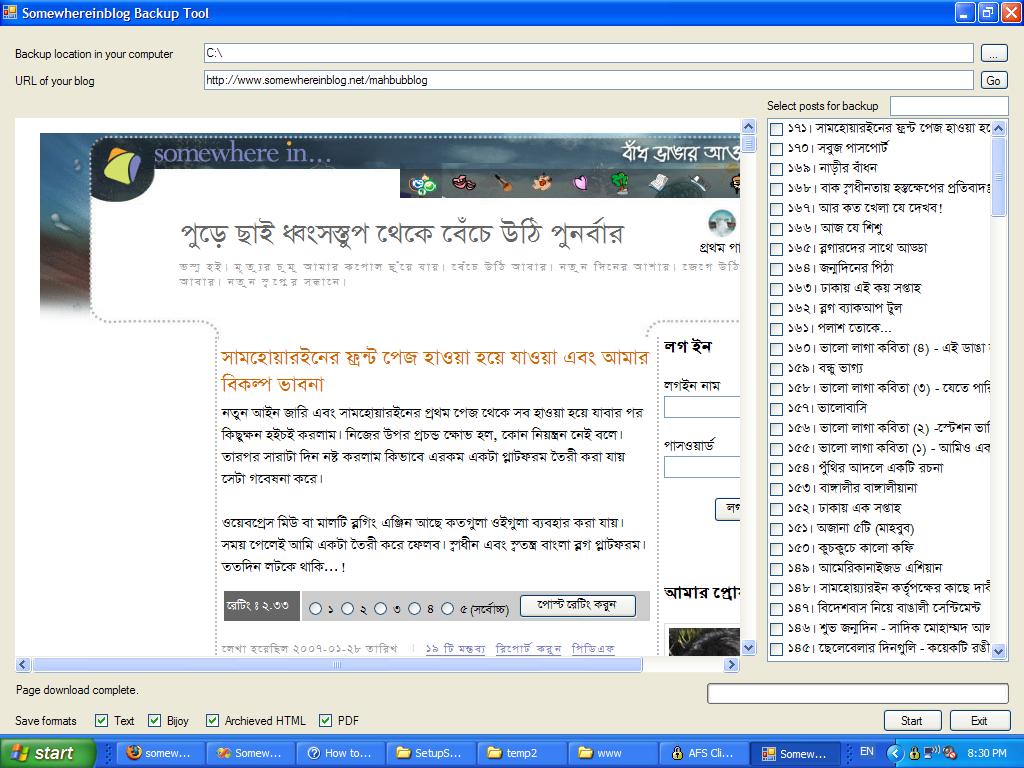Viewport: 1024px width, 768px height.
Task: Open the How to help taskbar item
Action: [340, 753]
